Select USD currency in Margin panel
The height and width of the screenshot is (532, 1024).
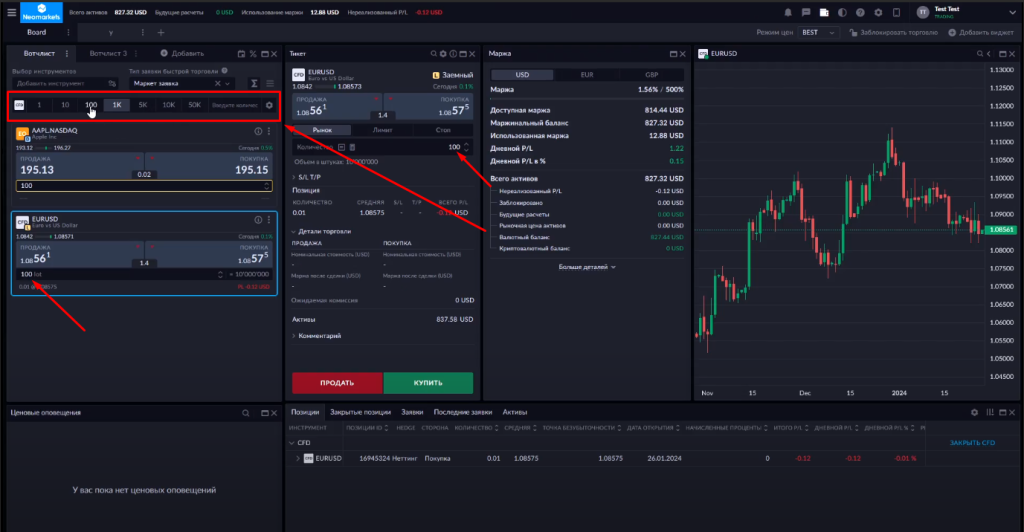point(522,75)
